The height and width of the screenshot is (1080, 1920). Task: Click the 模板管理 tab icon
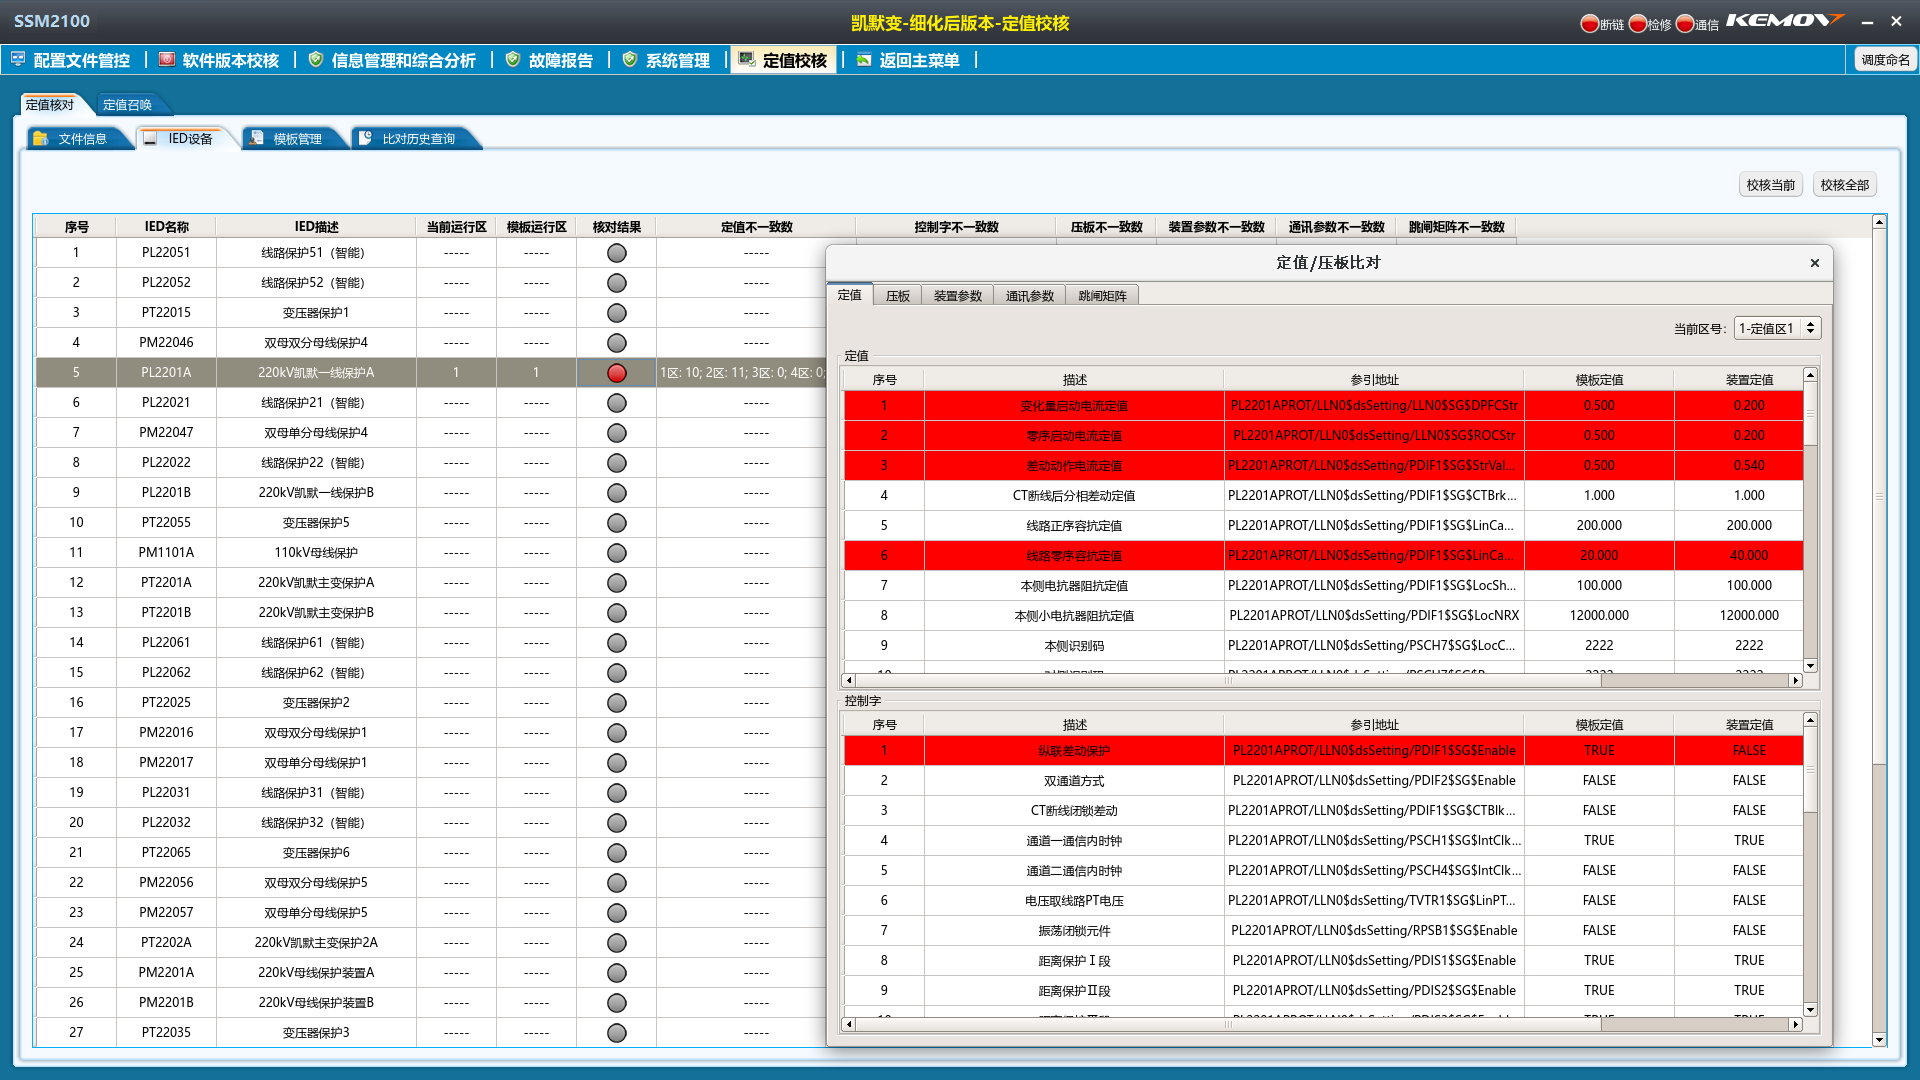click(257, 139)
